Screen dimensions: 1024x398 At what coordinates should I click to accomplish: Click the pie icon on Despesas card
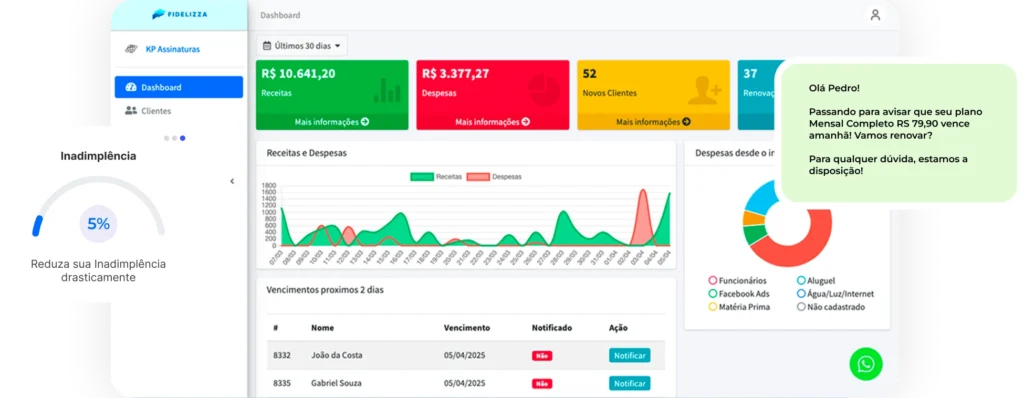pos(544,90)
